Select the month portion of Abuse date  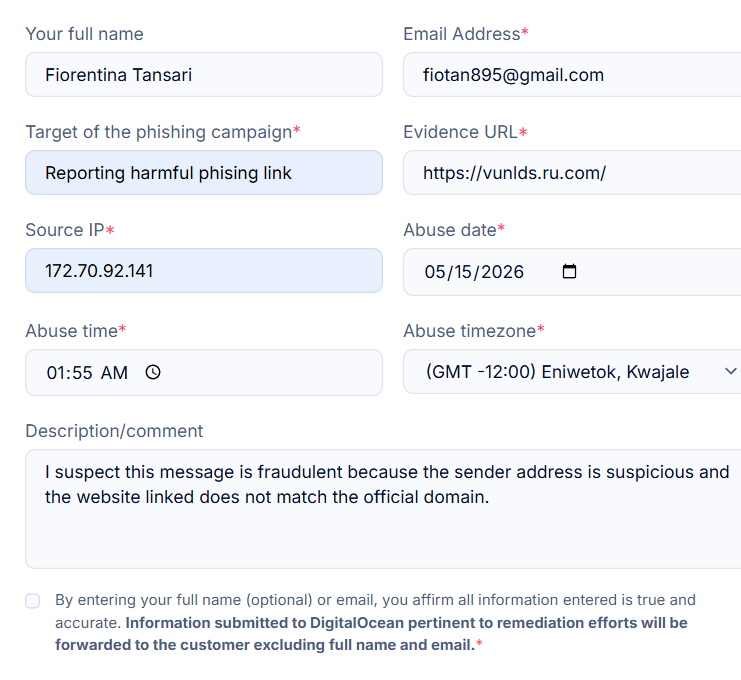coord(434,272)
